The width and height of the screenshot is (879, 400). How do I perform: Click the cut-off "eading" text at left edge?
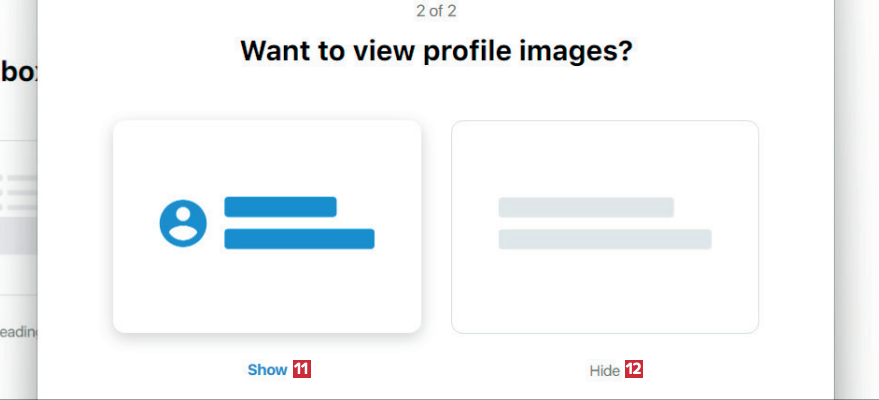(18, 332)
